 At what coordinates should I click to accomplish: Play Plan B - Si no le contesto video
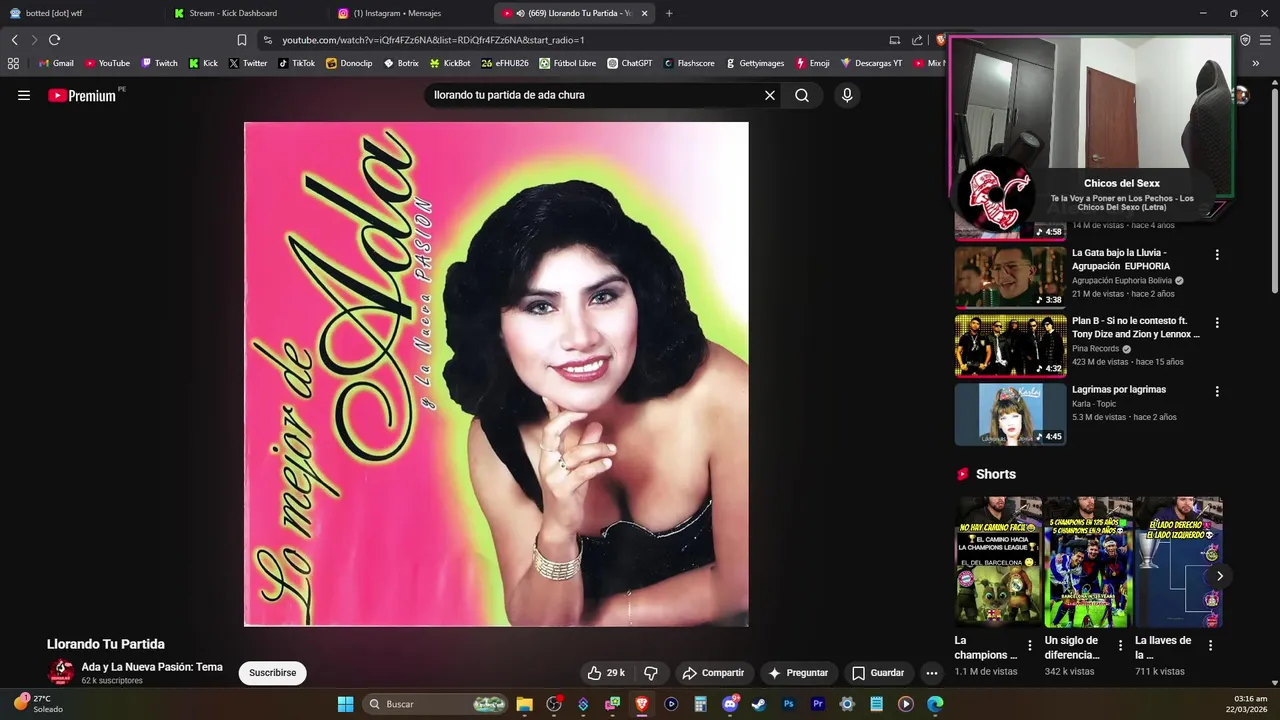(1010, 345)
